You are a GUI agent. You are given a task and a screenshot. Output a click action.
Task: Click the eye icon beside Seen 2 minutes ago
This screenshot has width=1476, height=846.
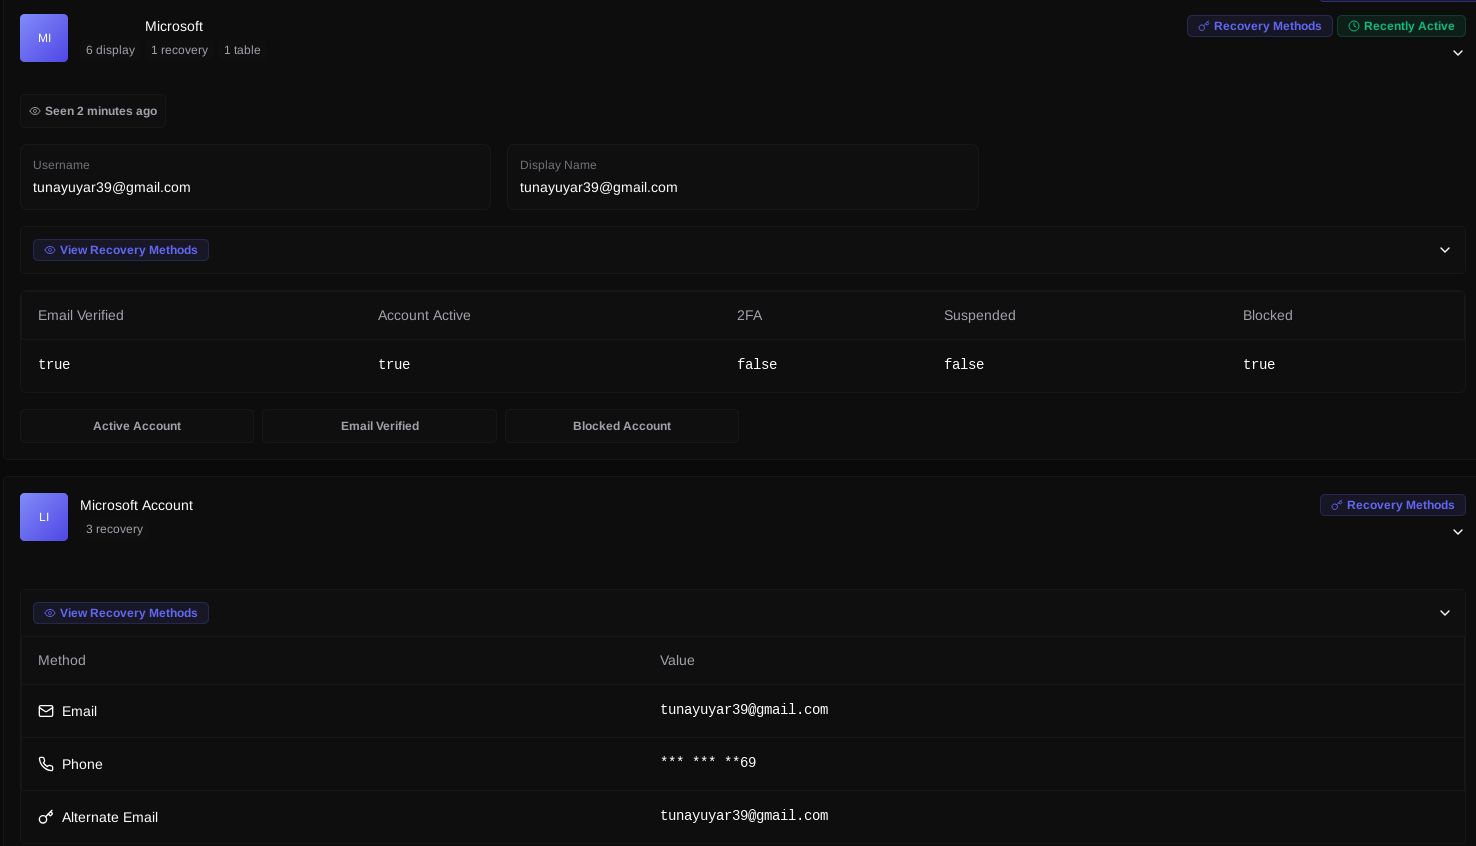click(x=35, y=111)
